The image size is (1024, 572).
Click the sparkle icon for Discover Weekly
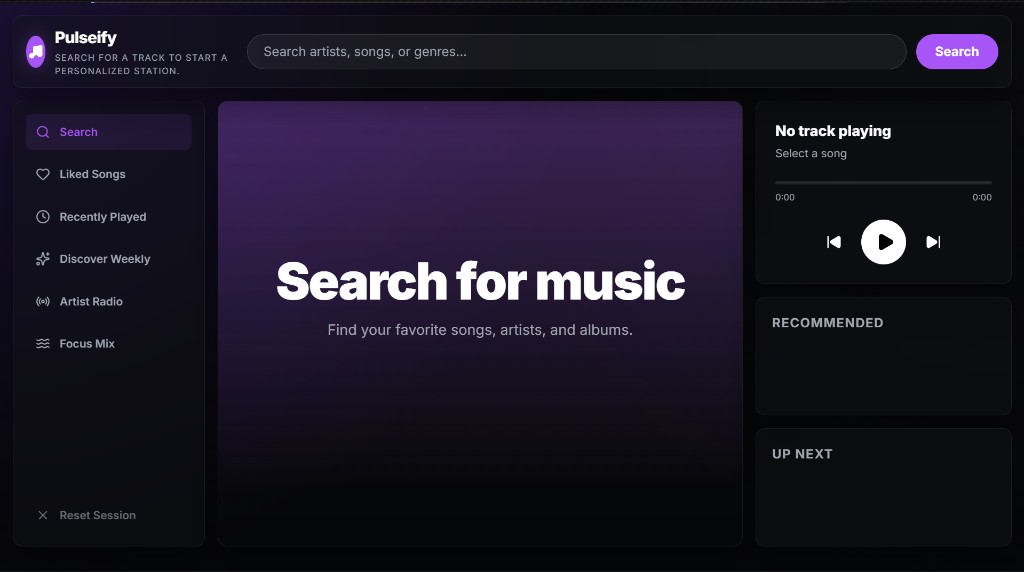pyautogui.click(x=43, y=259)
